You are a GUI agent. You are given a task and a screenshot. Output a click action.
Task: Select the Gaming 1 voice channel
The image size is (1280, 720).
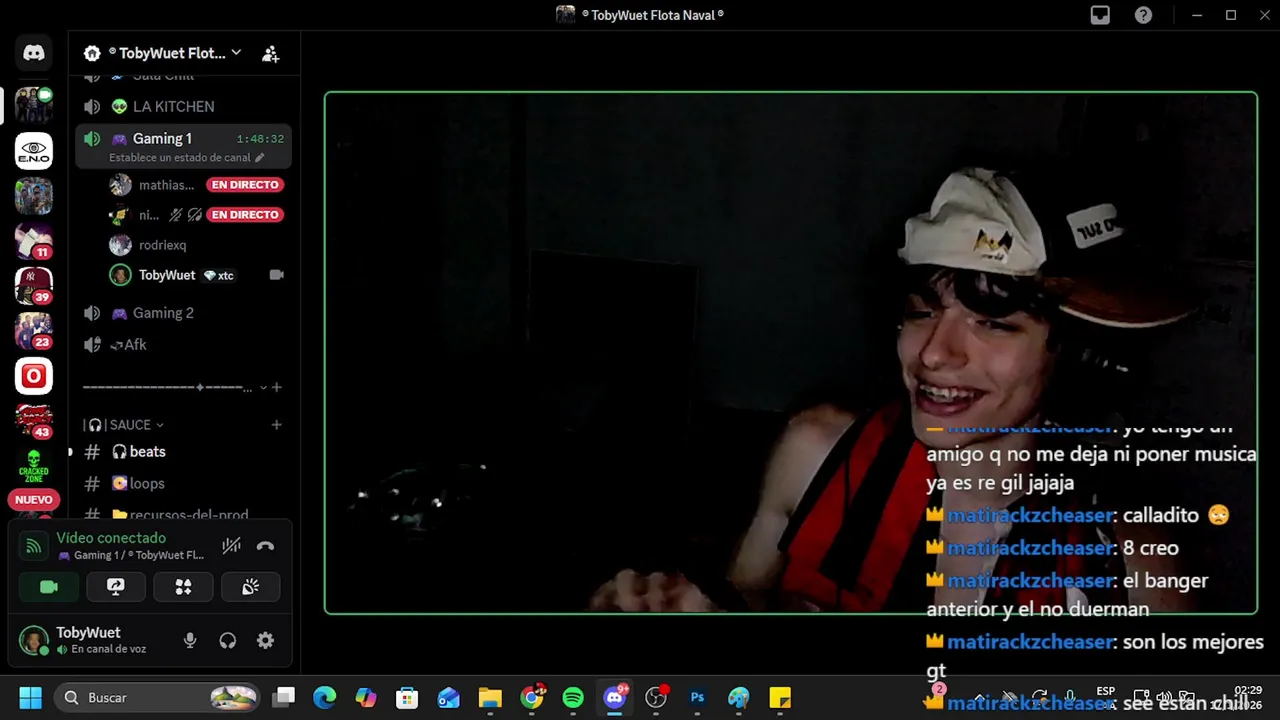tap(183, 147)
